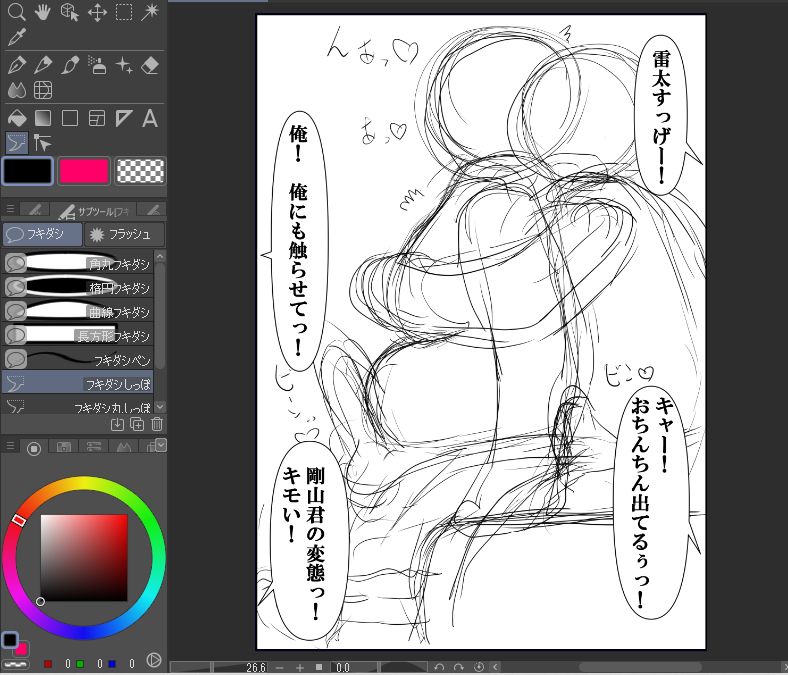Viewport: 788px width, 675px height.
Task: Select the Correct line tool
Action: pyautogui.click(x=43, y=143)
